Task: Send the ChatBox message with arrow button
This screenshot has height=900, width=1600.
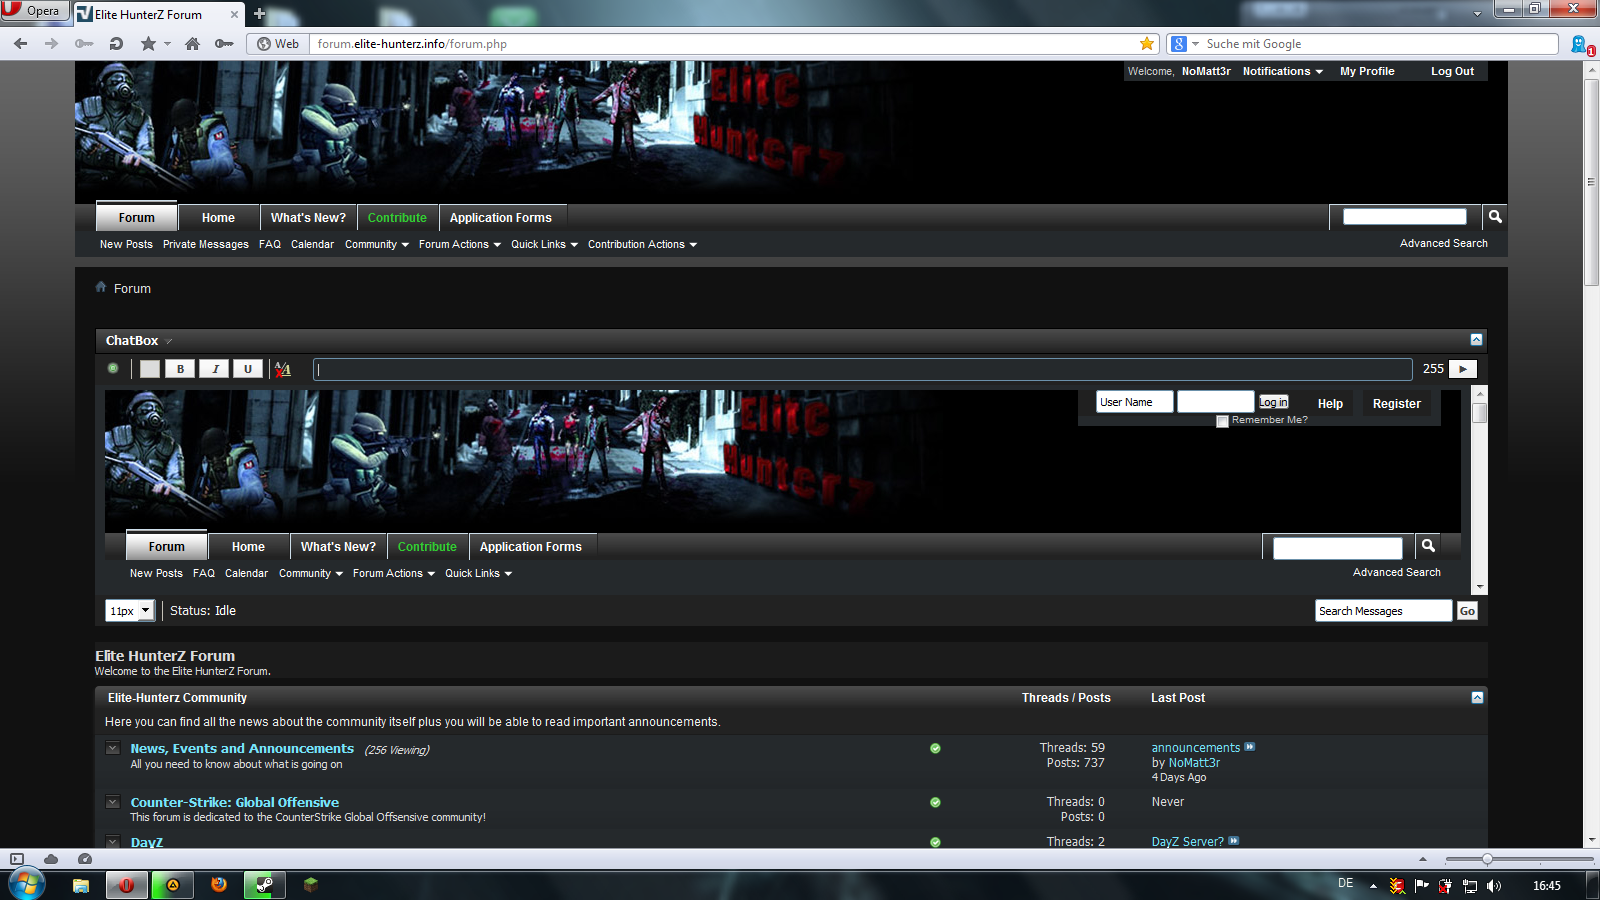Action: pyautogui.click(x=1462, y=369)
